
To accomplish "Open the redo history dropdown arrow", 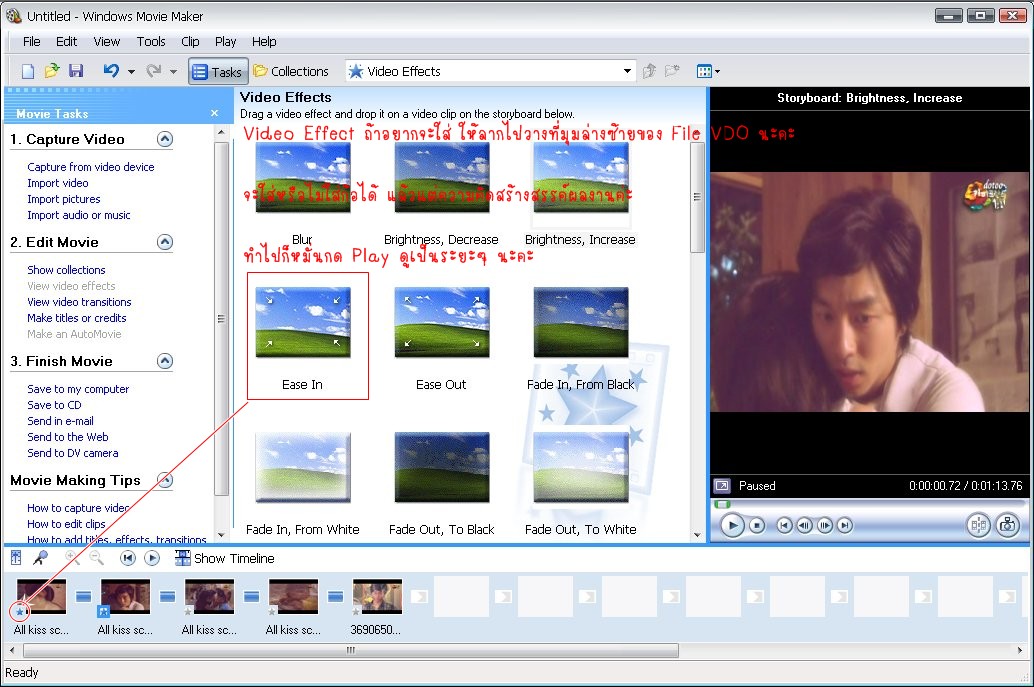I will [x=173, y=71].
